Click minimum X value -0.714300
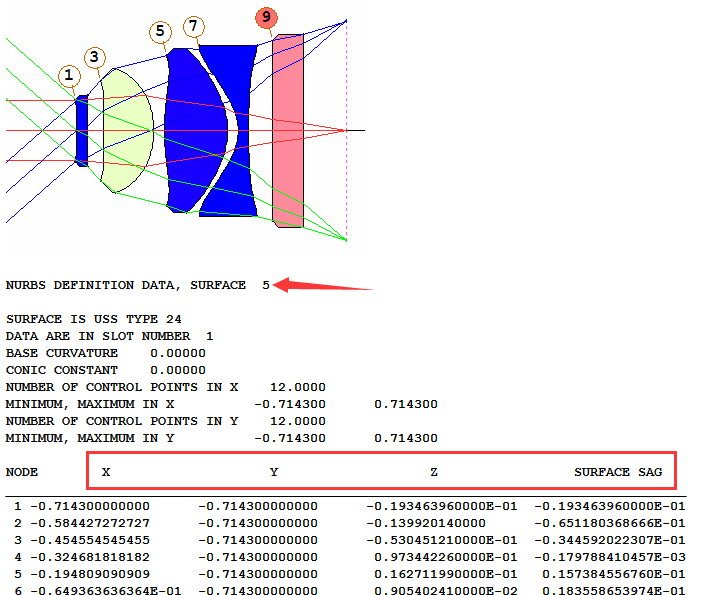 [x=290, y=404]
